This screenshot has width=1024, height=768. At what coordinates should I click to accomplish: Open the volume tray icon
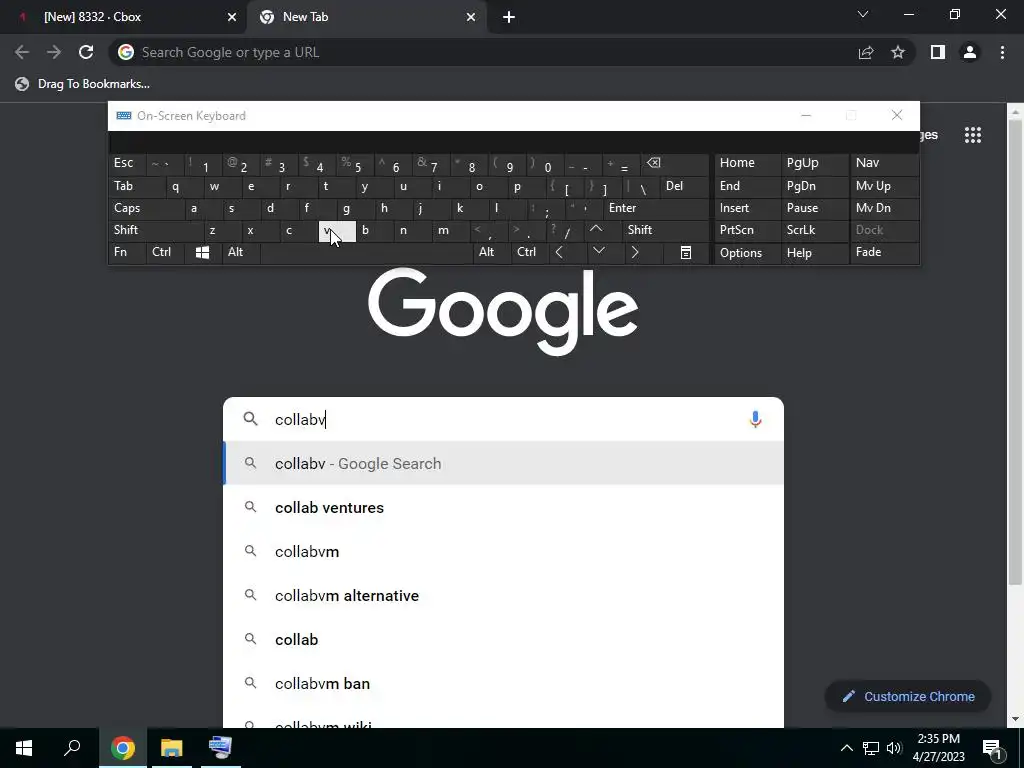pyautogui.click(x=894, y=748)
